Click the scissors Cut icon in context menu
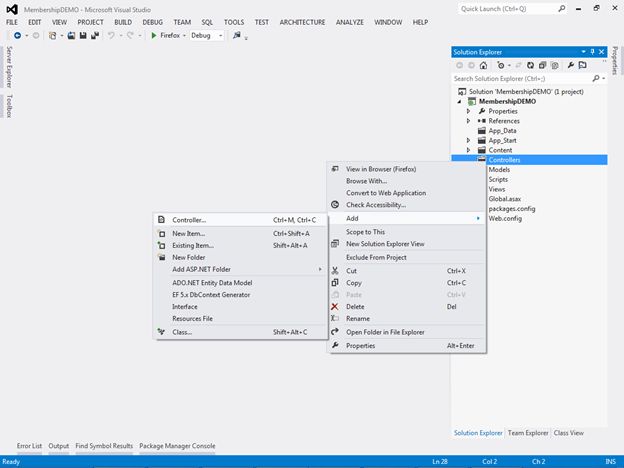Viewport: 624px width, 468px height. [335, 271]
